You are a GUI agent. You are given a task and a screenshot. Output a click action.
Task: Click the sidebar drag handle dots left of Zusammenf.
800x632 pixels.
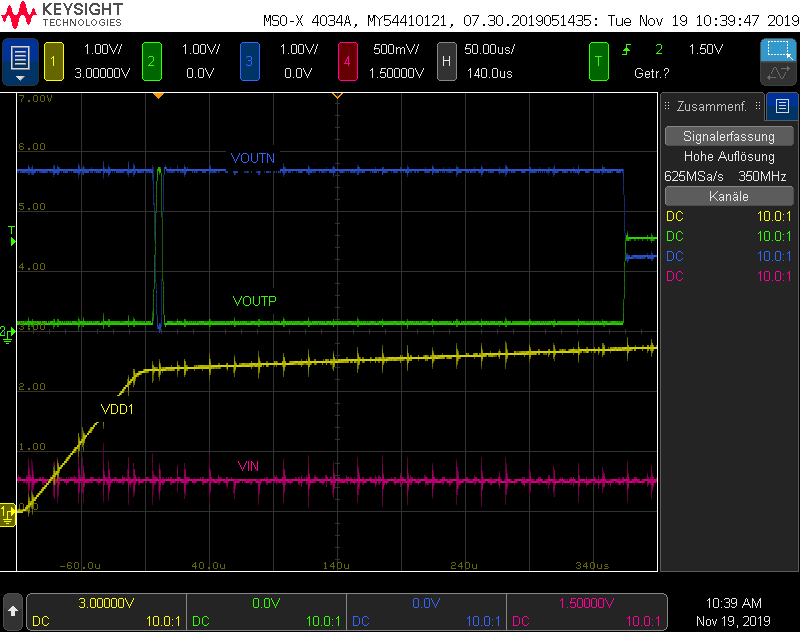667,106
